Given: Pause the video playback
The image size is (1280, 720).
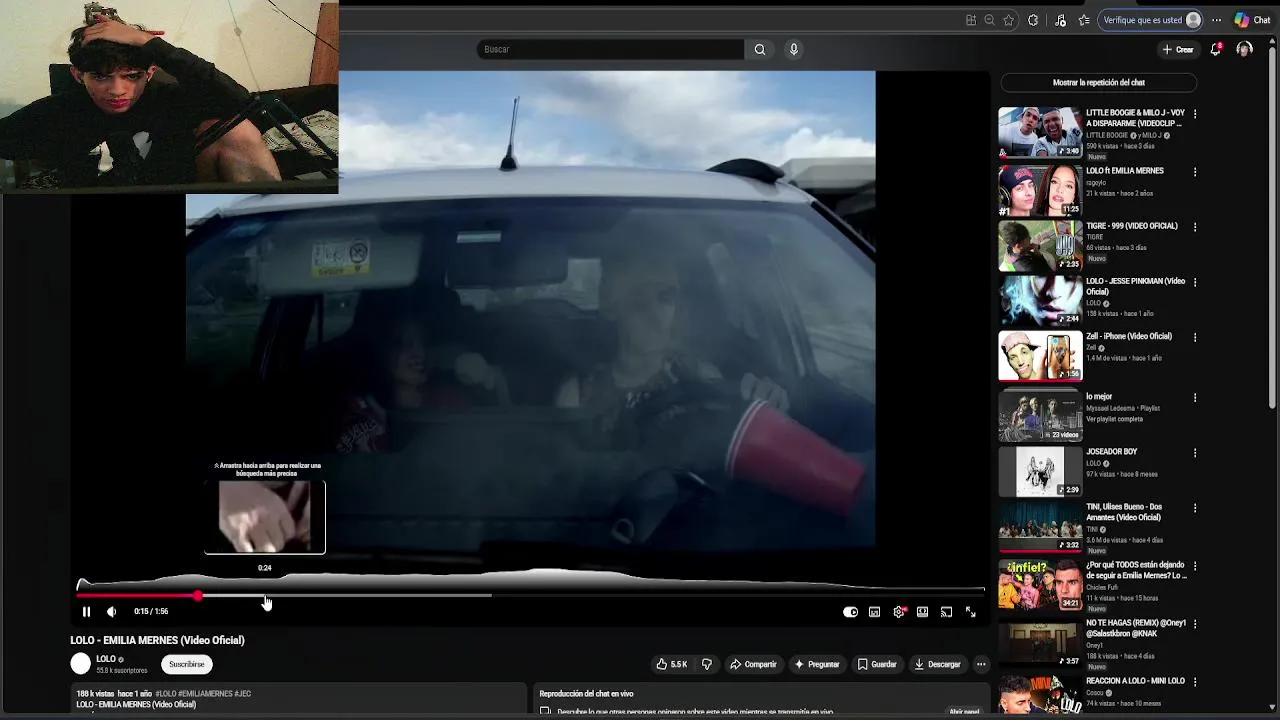Looking at the screenshot, I should [86, 612].
